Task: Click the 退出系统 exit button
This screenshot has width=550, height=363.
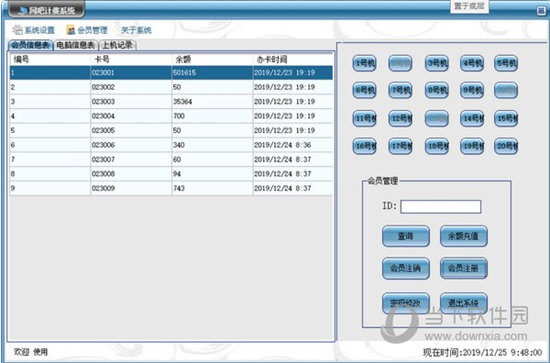Action: point(464,303)
